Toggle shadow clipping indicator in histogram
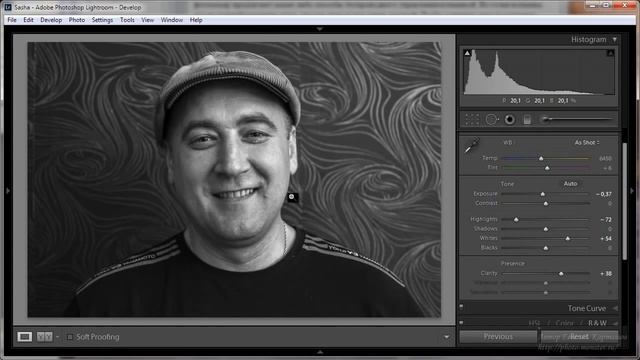This screenshot has height=360, width=640. [x=467, y=53]
